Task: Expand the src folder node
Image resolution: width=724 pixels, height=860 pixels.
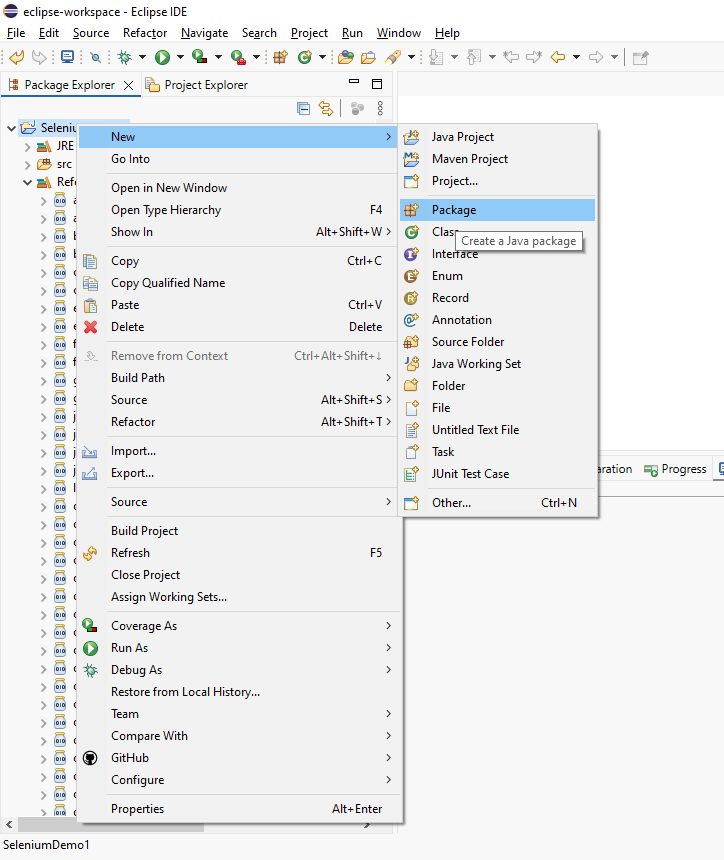Action: 27,165
